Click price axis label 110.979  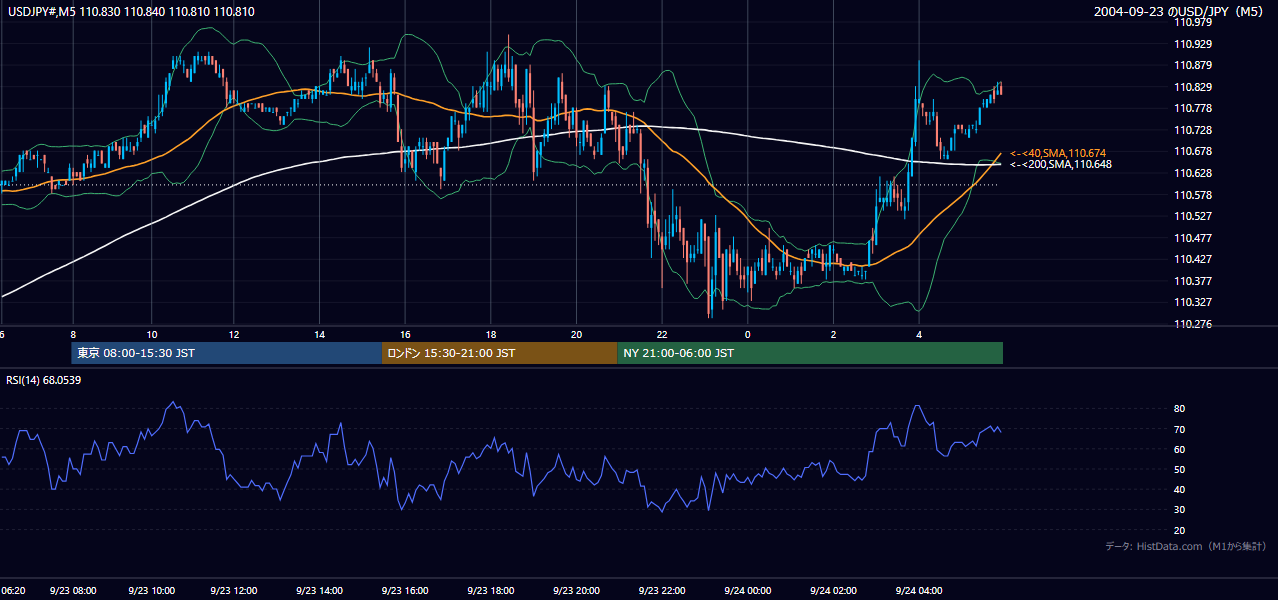pos(1193,23)
